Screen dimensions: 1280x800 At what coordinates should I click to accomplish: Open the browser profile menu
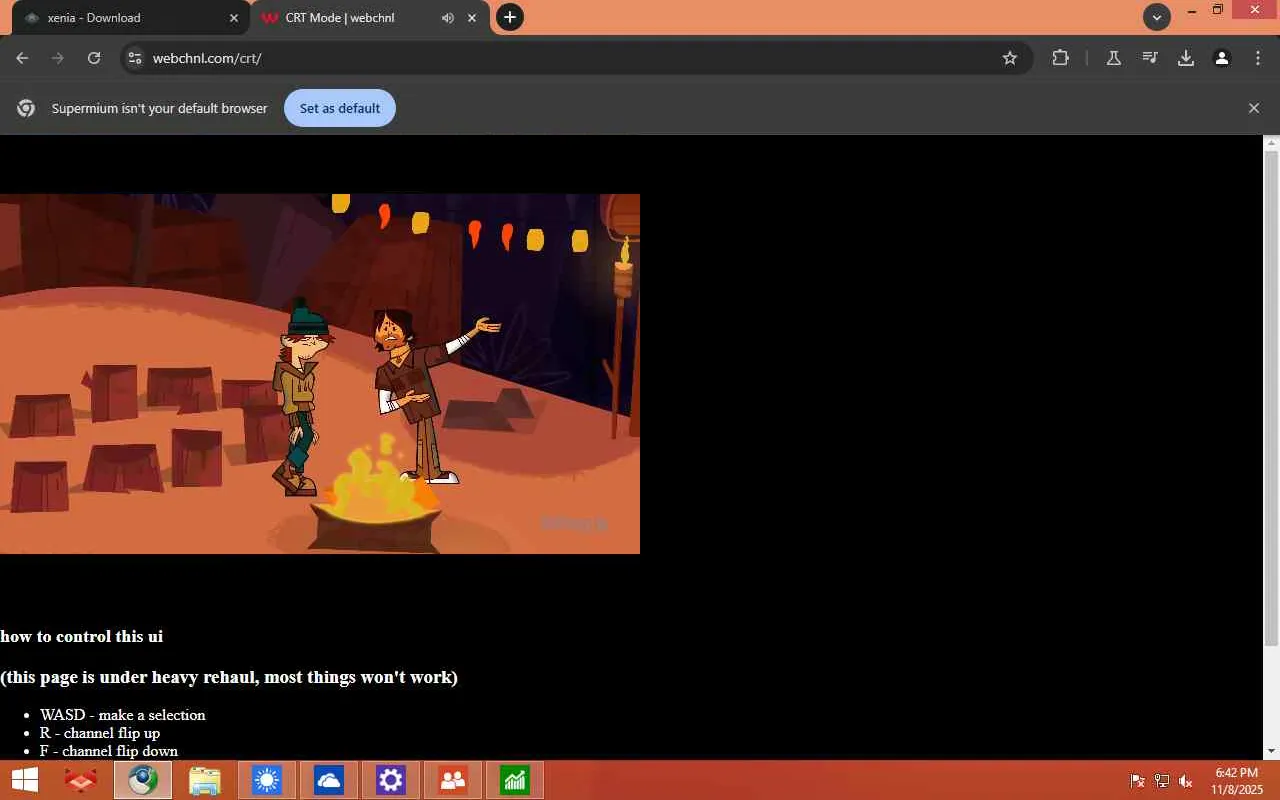click(1222, 58)
